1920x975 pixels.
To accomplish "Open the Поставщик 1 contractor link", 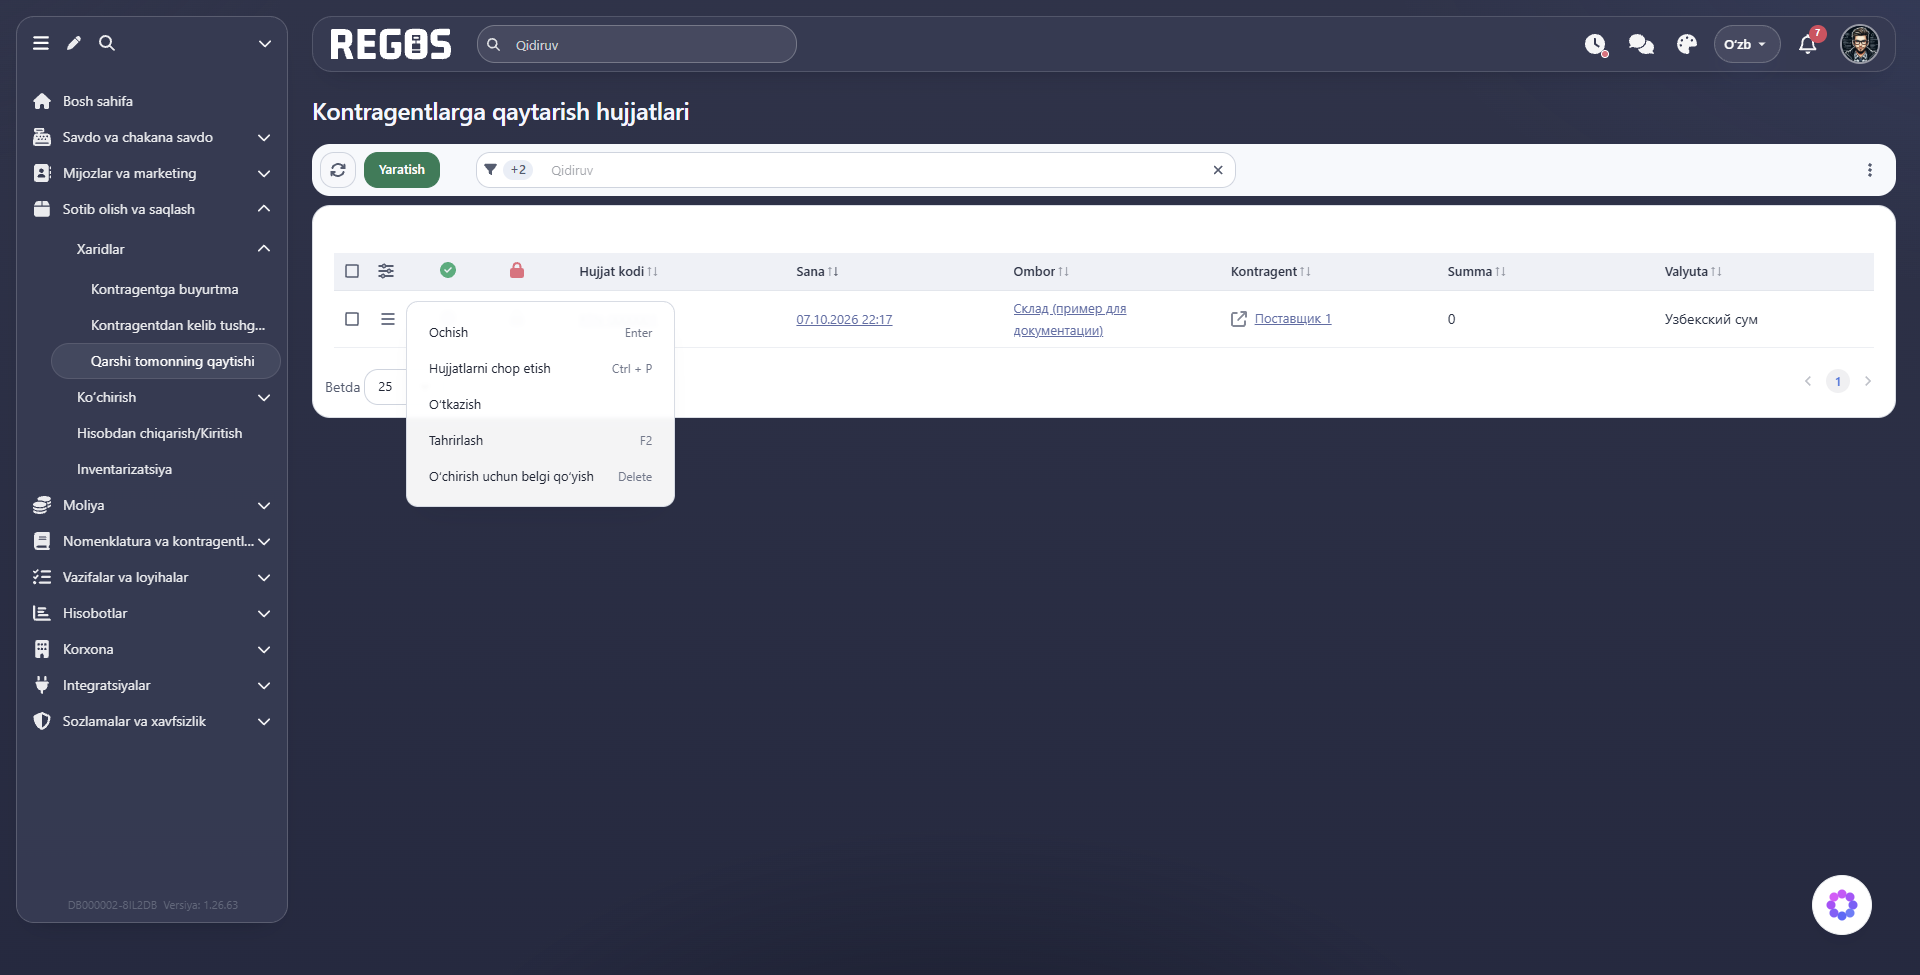I will click(x=1293, y=319).
